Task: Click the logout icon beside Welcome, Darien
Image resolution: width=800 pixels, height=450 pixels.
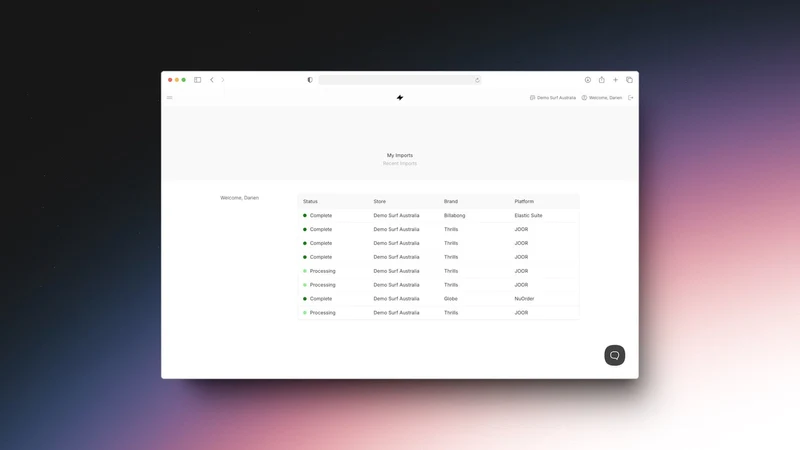Action: tap(631, 97)
